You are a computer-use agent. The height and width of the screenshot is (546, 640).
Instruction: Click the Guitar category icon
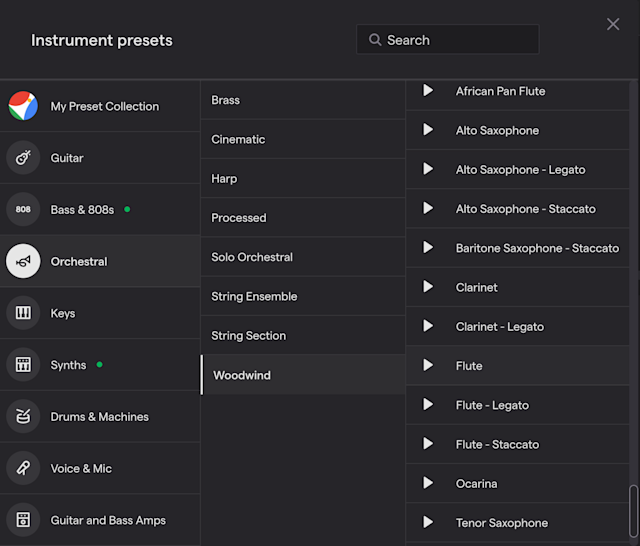point(23,158)
